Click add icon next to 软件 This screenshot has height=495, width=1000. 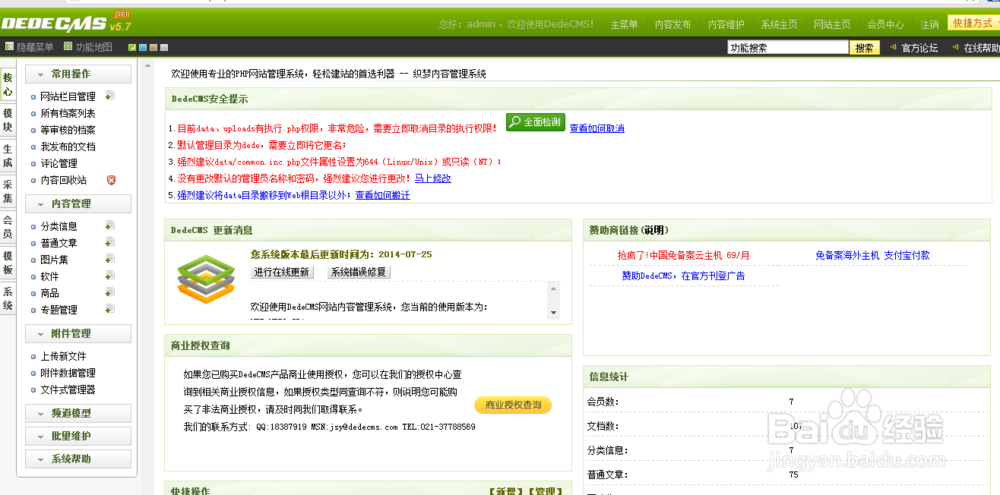coord(110,276)
